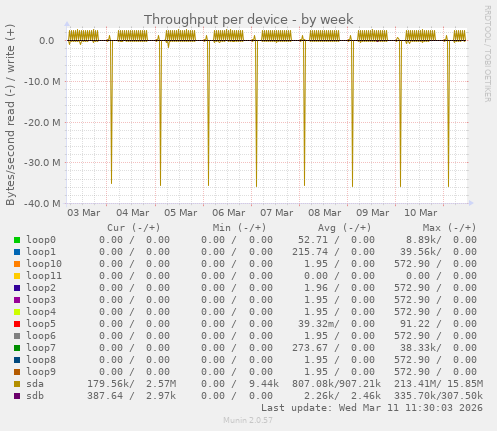Click the loop4 lime color swatch
The height and width of the screenshot is (431, 497).
click(x=17, y=312)
